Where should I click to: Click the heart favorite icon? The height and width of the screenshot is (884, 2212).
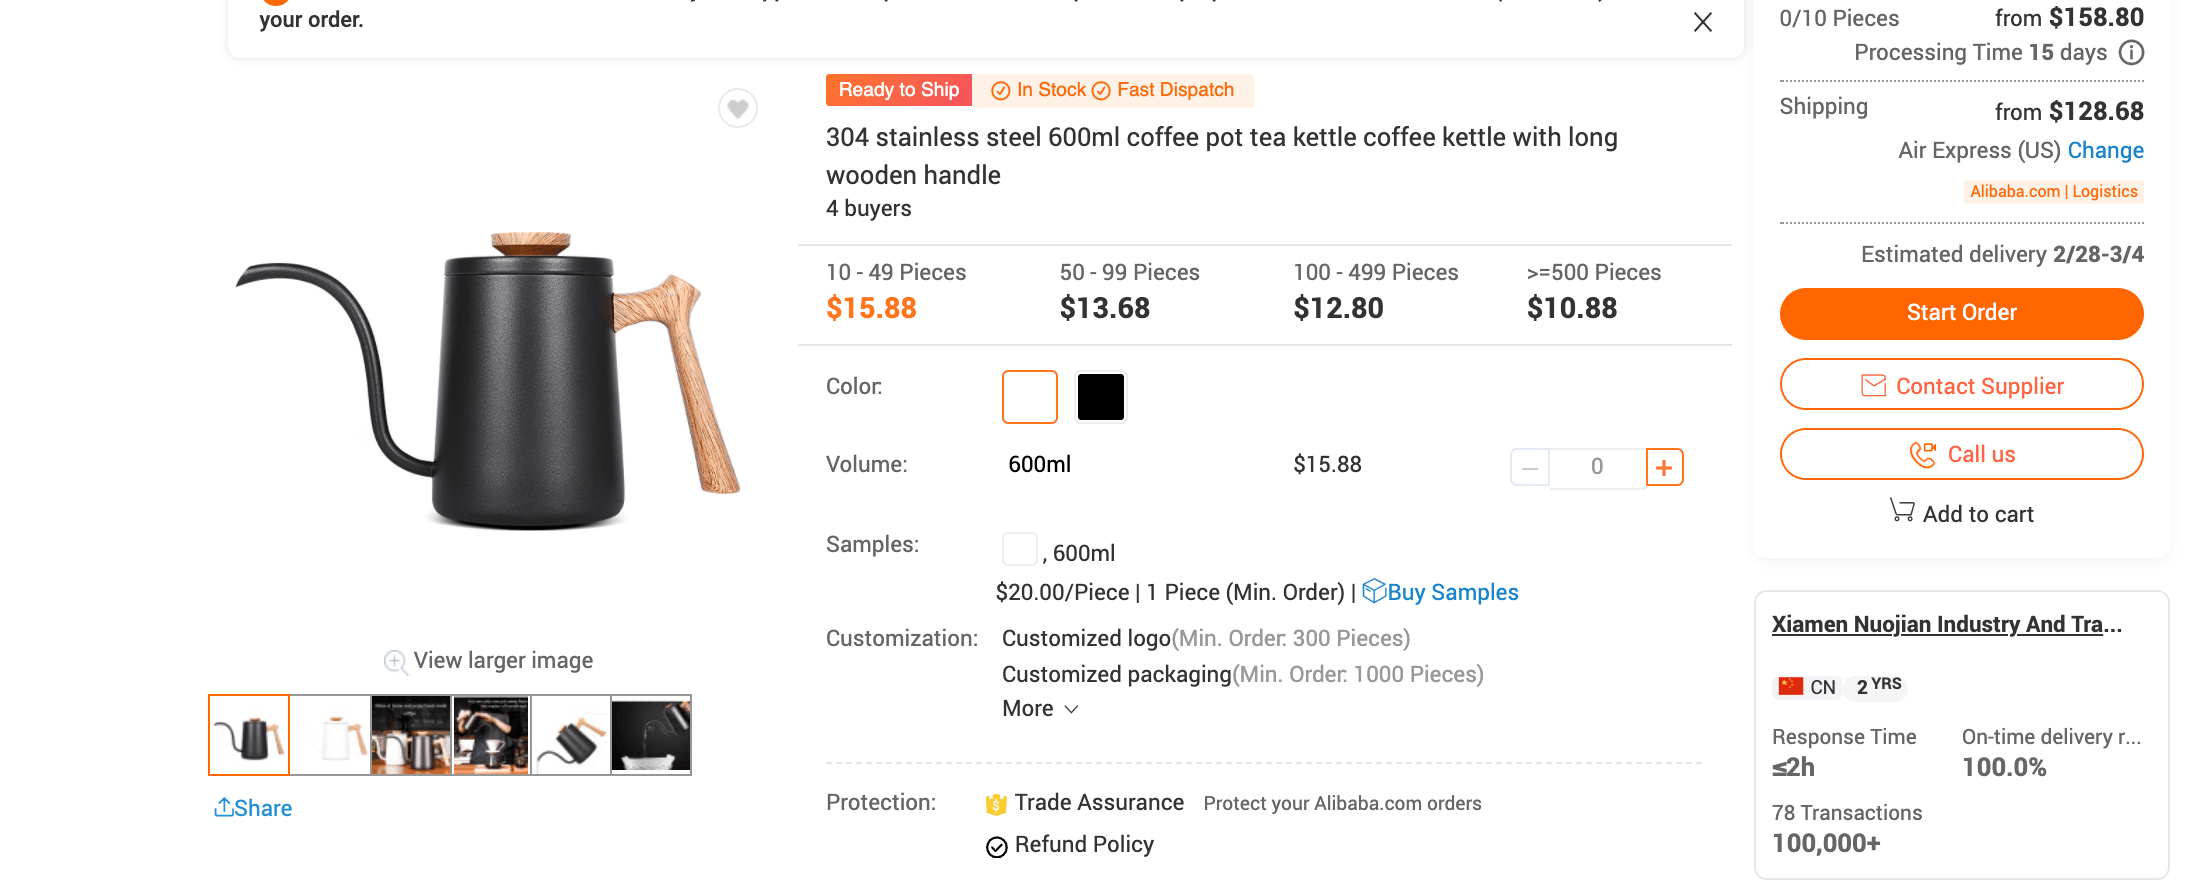[x=738, y=108]
